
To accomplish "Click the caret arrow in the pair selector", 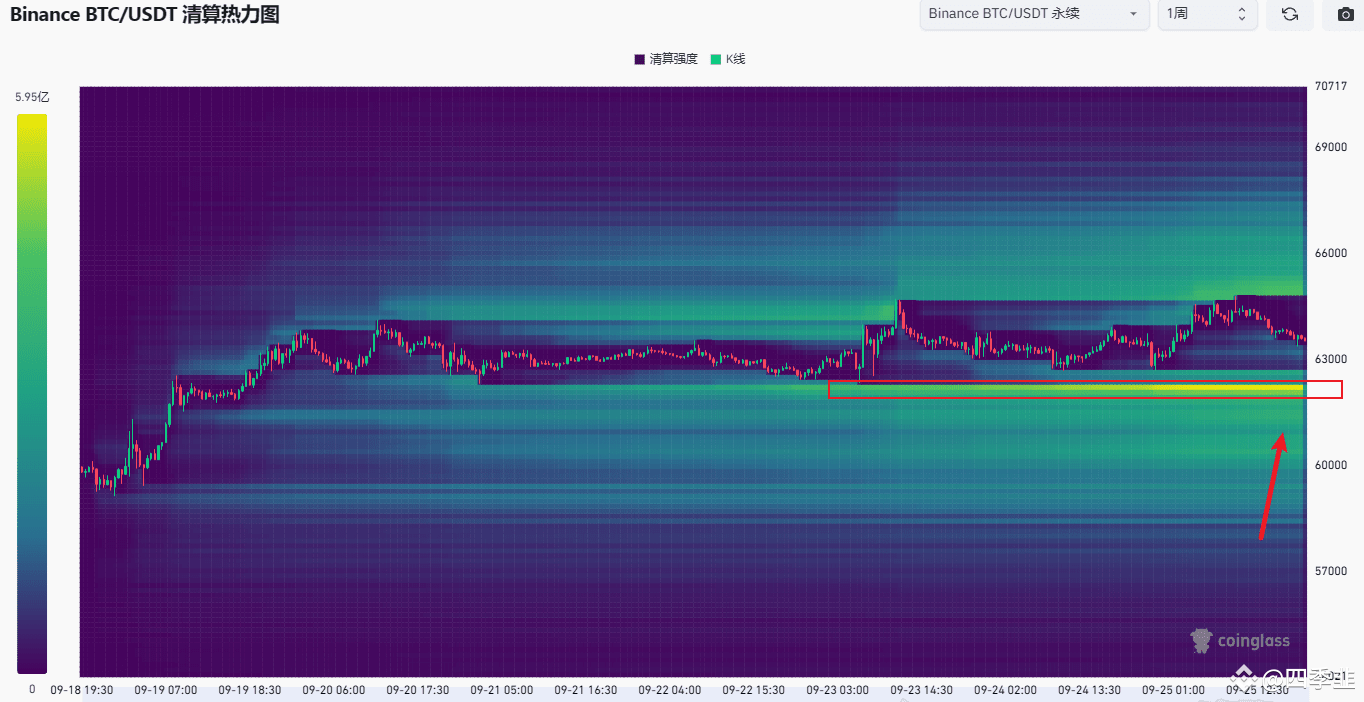I will point(1133,15).
